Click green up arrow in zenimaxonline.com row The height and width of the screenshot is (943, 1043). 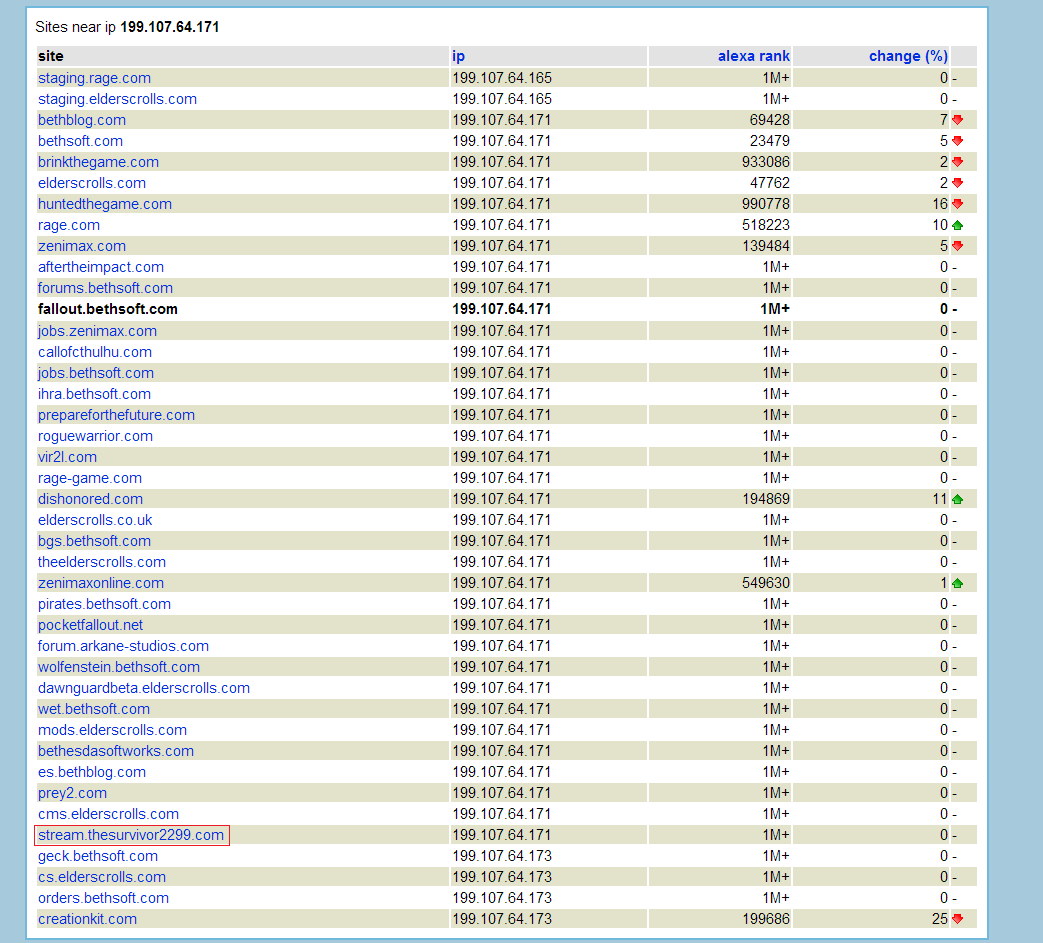click(958, 583)
